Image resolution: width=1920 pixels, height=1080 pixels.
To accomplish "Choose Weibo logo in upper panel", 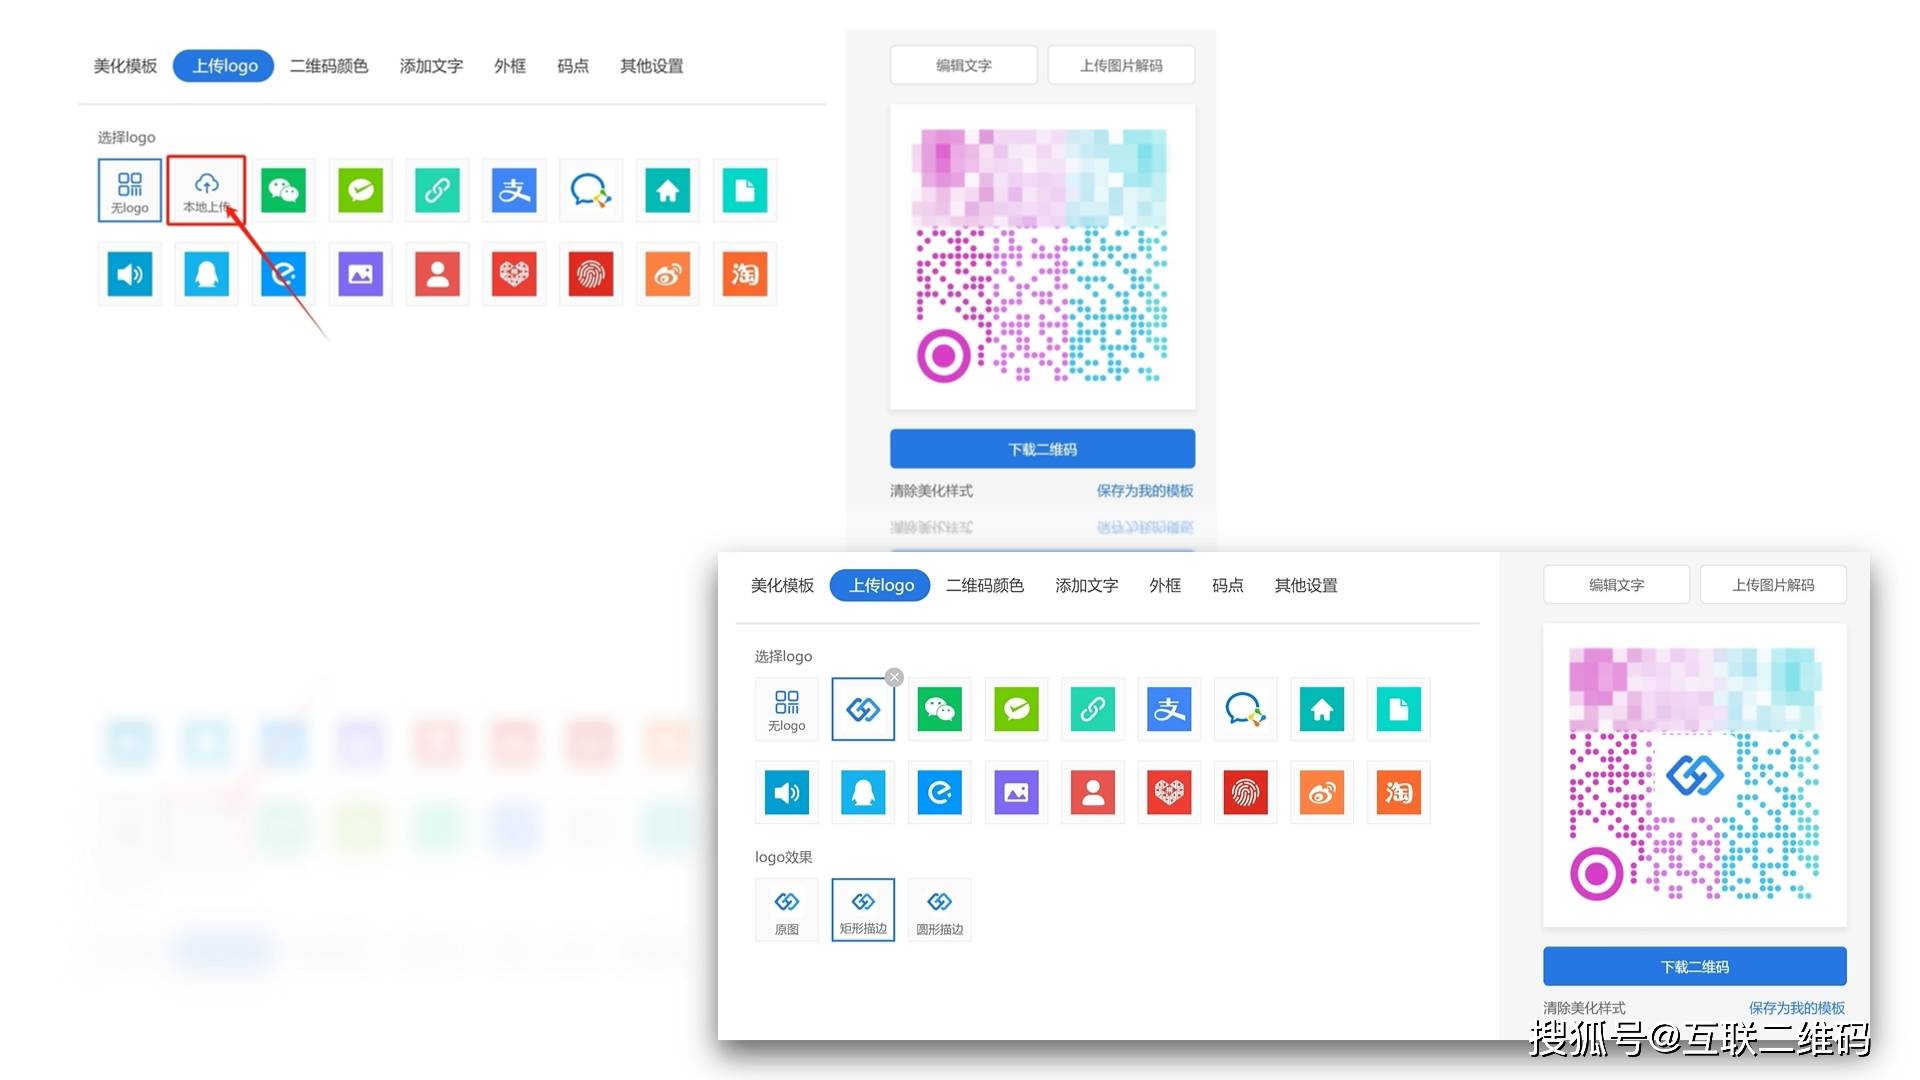I will [668, 274].
